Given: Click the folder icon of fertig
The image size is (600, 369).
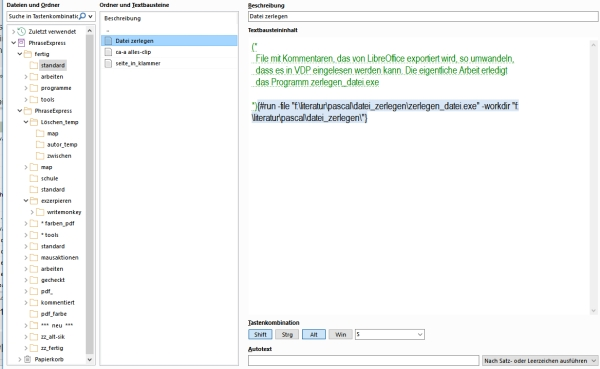Looking at the screenshot, I should 28,54.
